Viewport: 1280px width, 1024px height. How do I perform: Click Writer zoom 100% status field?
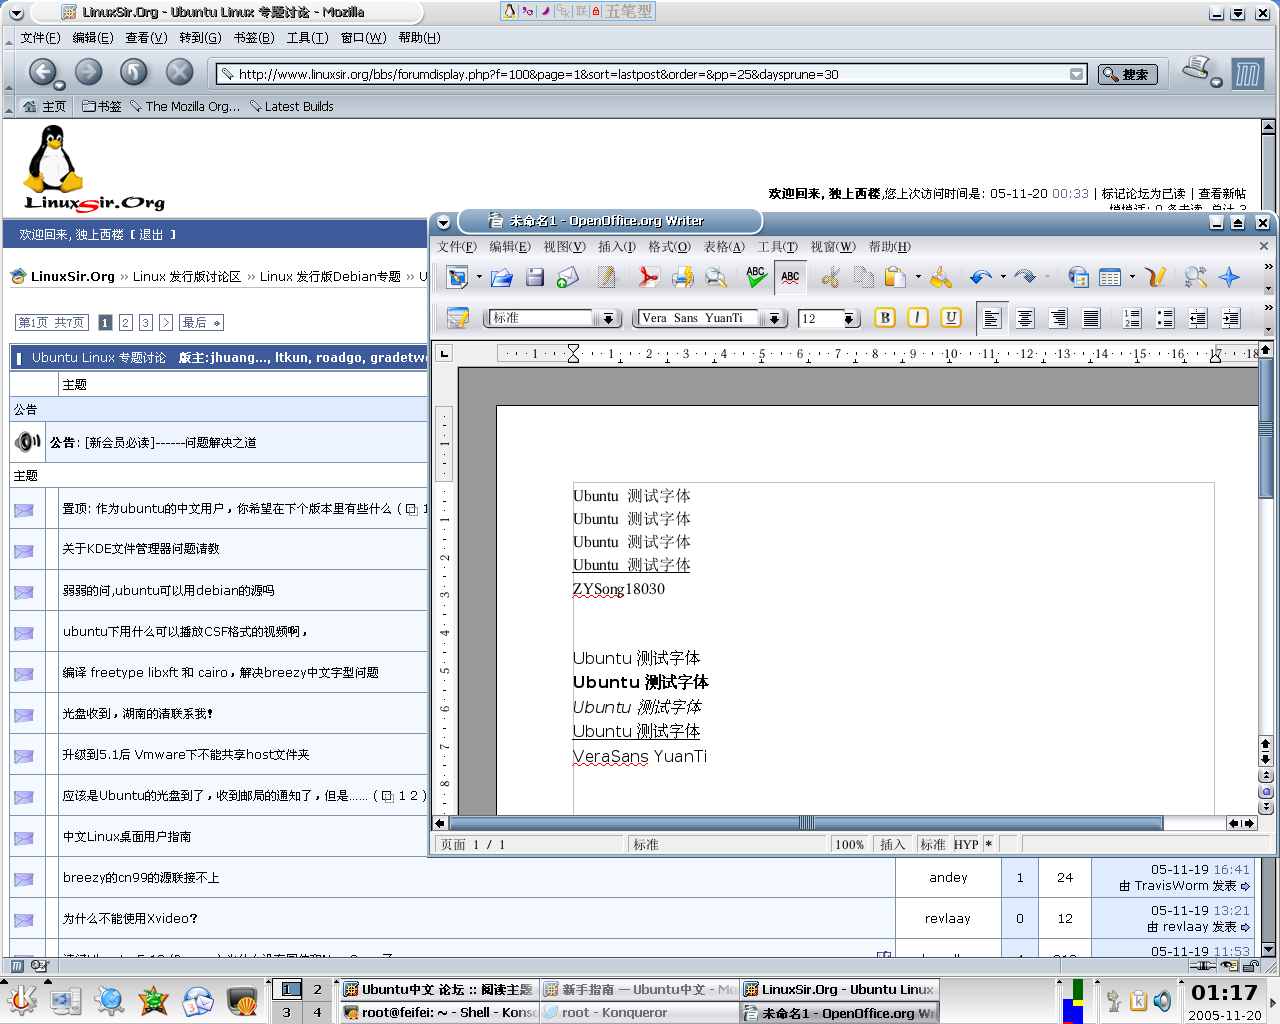point(849,845)
